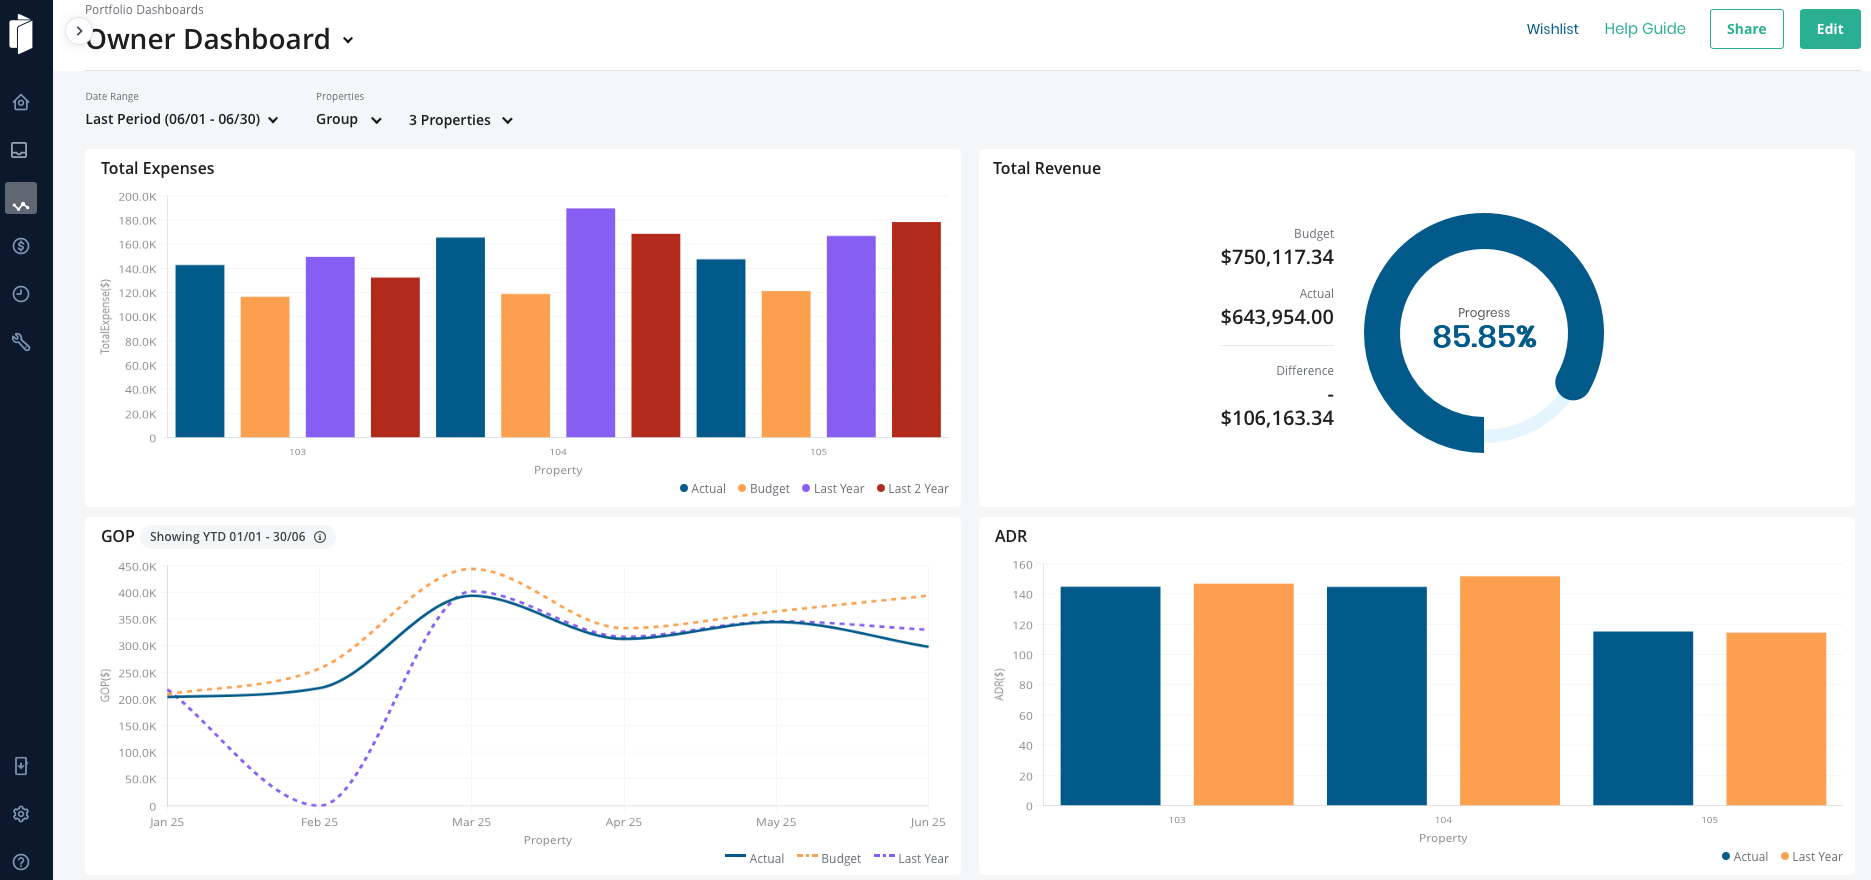Click the GOP info icon
The width and height of the screenshot is (1871, 880).
coord(320,537)
